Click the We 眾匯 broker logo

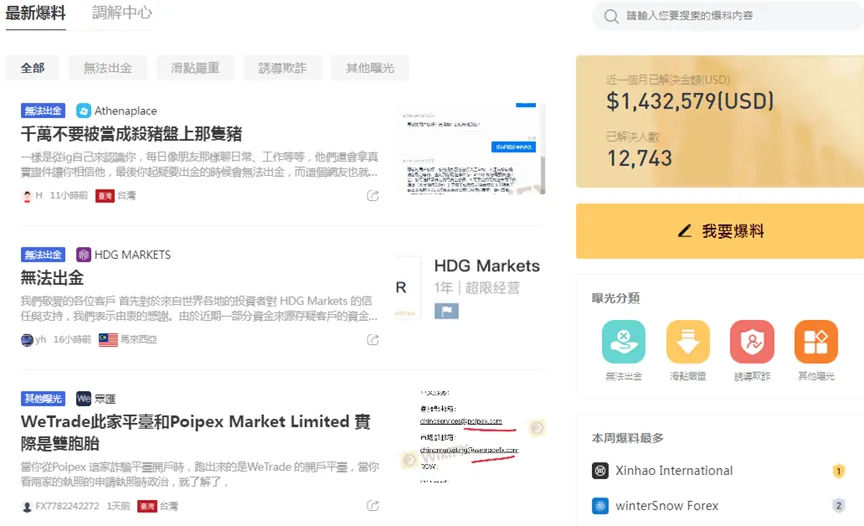[x=83, y=398]
